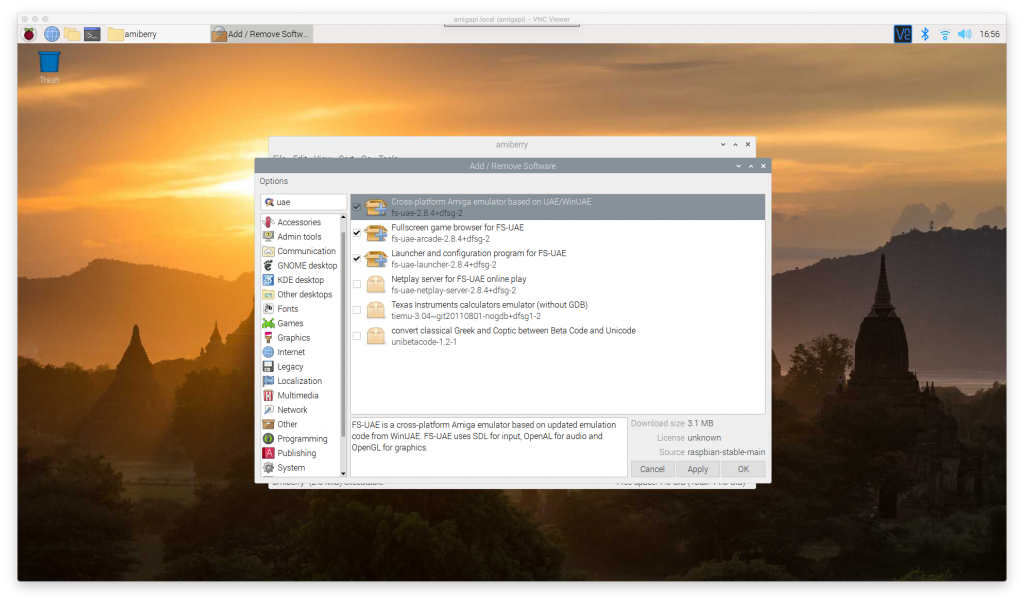1024x603 pixels.
Task: Click the category list scroll-down arrow
Action: [x=344, y=474]
